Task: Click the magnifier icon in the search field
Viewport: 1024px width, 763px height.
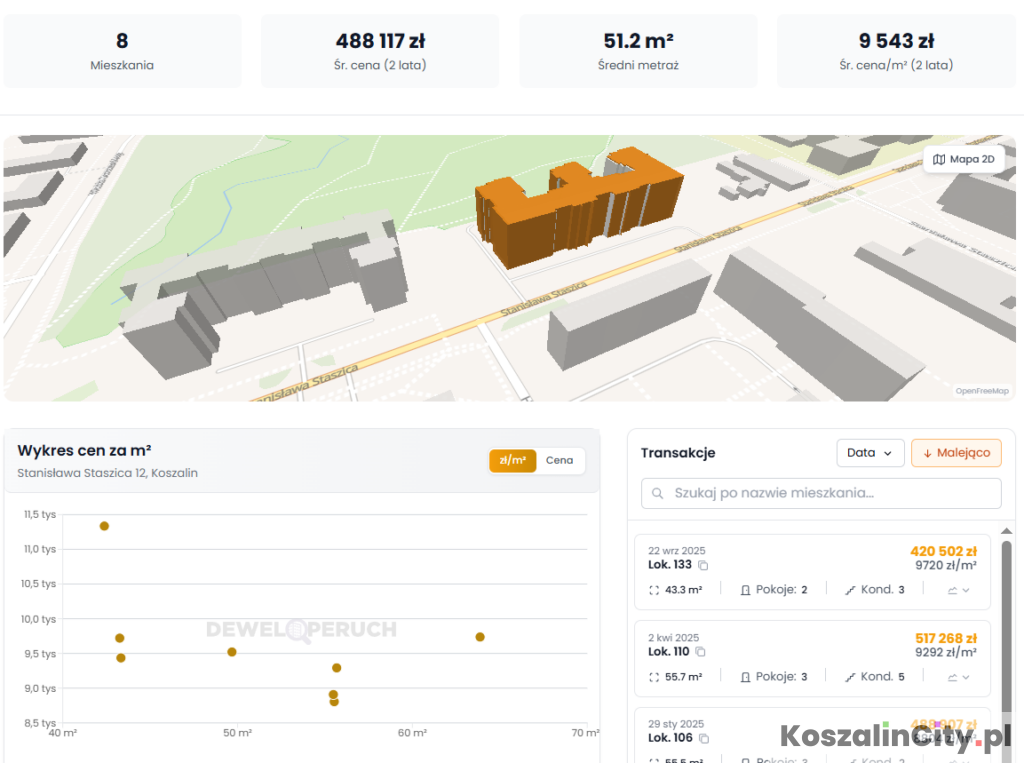Action: tap(658, 493)
